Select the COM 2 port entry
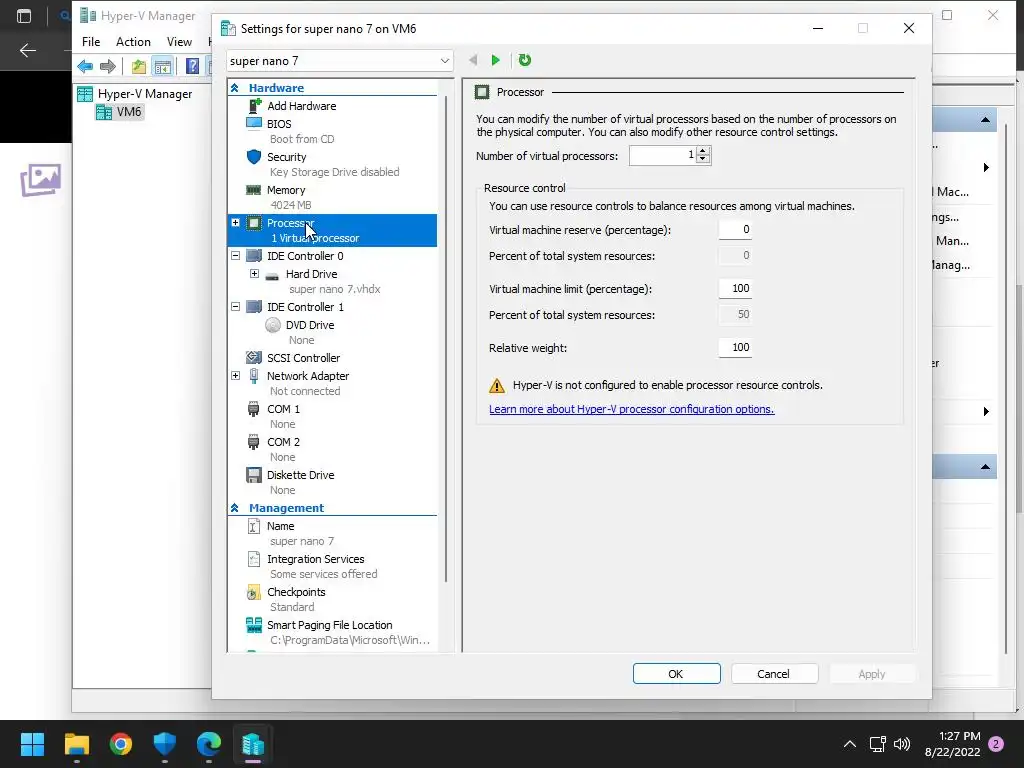The width and height of the screenshot is (1024, 768). (283, 442)
